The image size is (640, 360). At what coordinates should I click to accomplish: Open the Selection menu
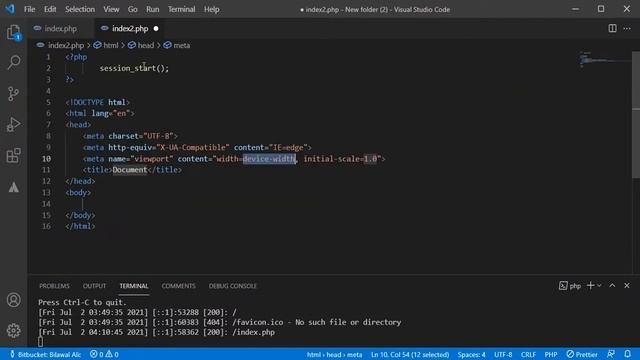click(80, 9)
